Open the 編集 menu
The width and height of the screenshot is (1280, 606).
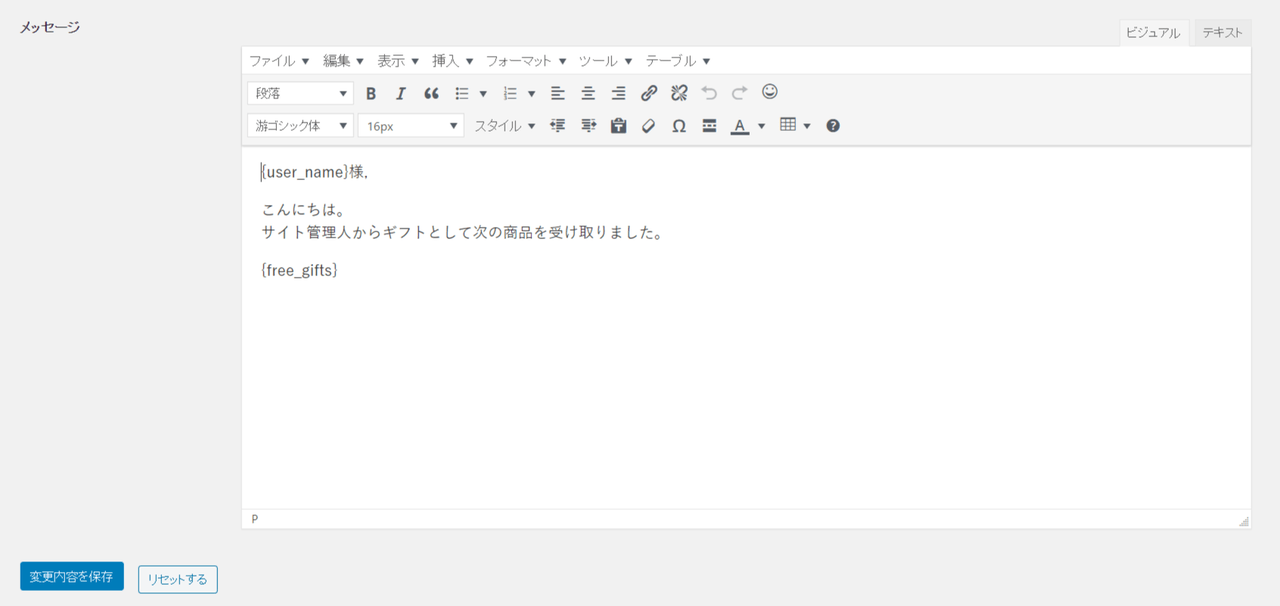point(343,61)
